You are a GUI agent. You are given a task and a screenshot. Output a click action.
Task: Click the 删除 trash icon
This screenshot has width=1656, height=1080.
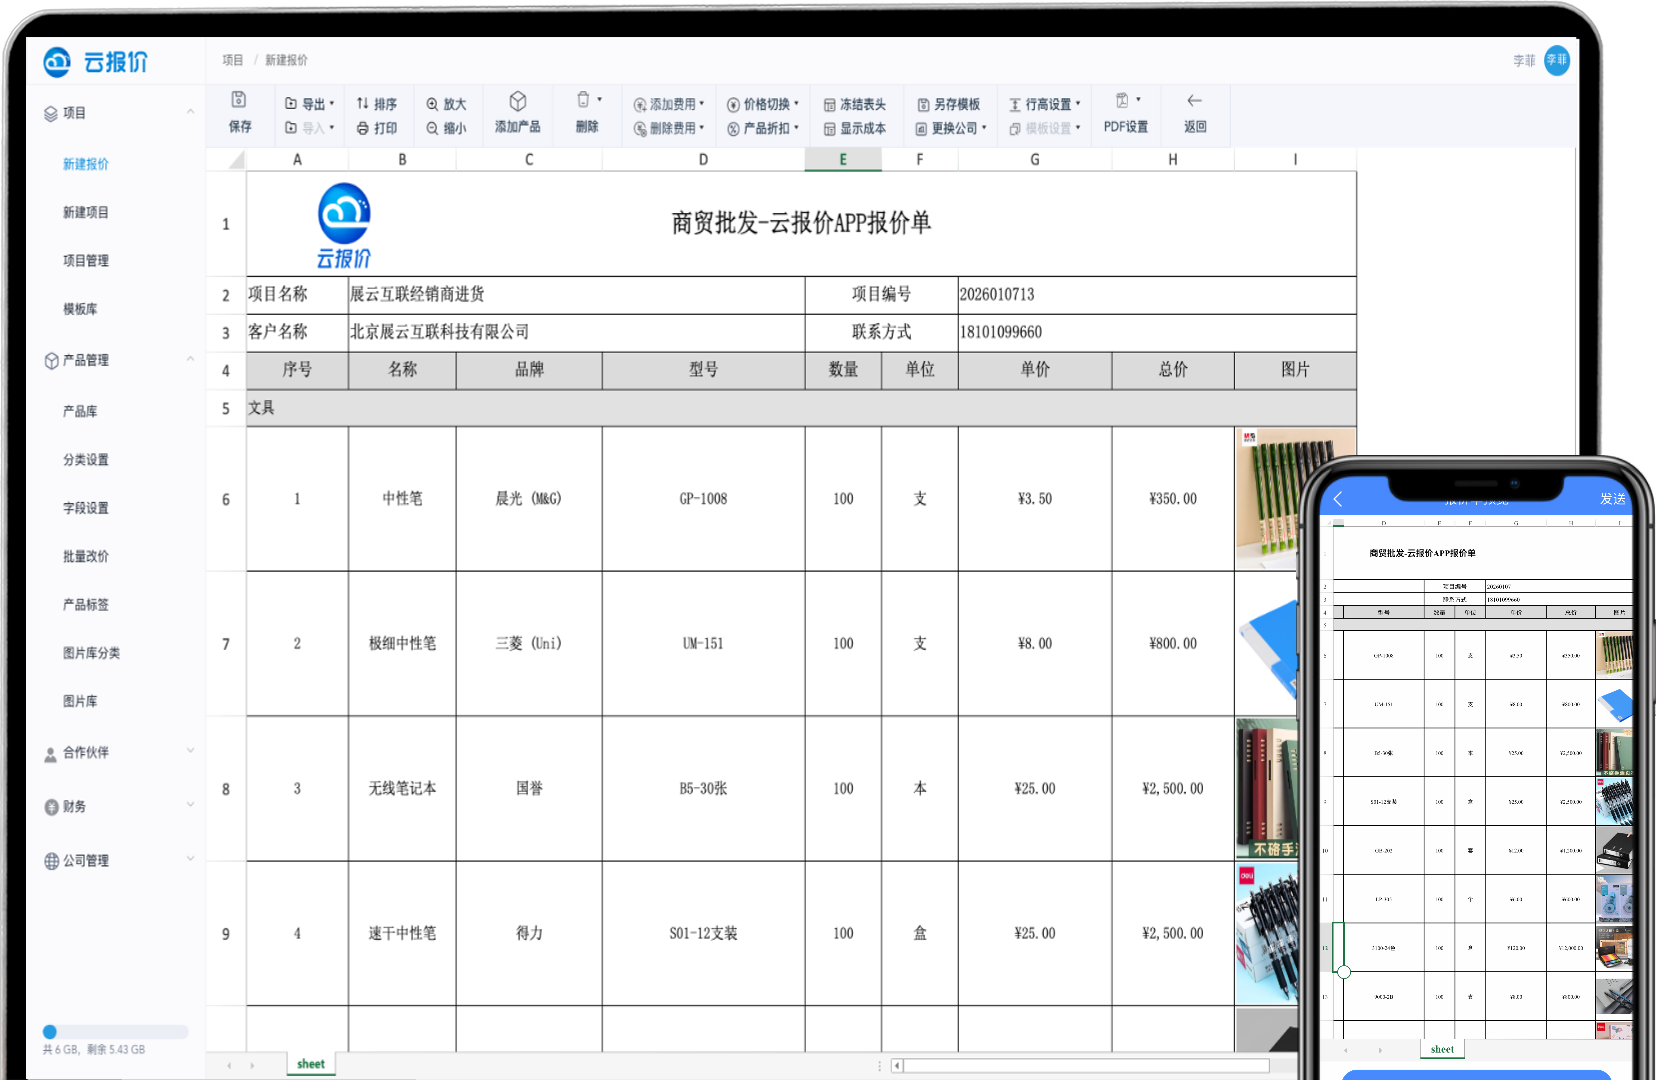(x=583, y=100)
